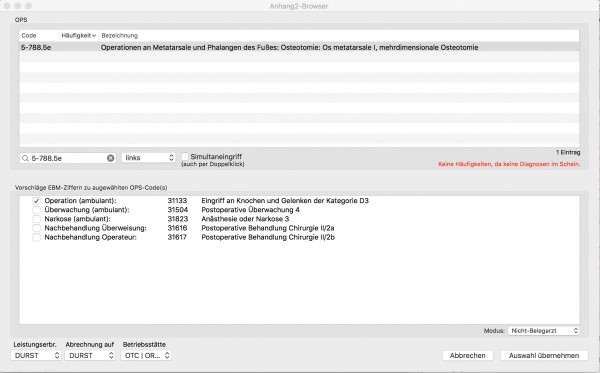The height and width of the screenshot is (373, 600).
Task: Click the red Keine Häufigkeiten warning text
Action: 509,164
